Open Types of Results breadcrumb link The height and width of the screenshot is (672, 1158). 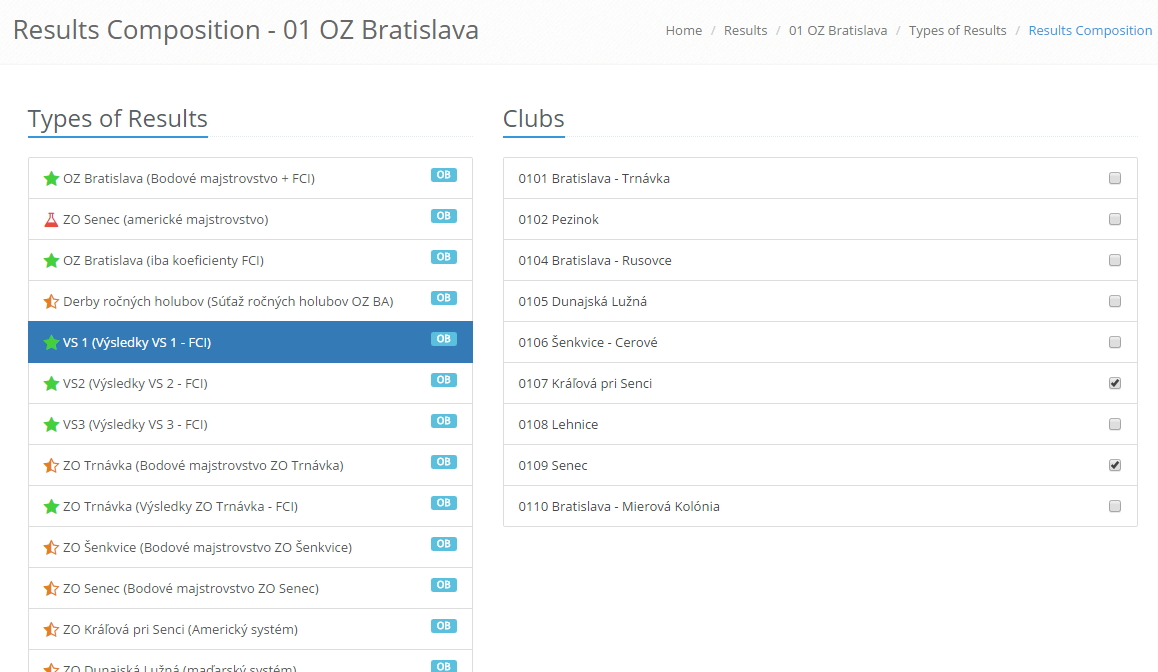(x=957, y=31)
